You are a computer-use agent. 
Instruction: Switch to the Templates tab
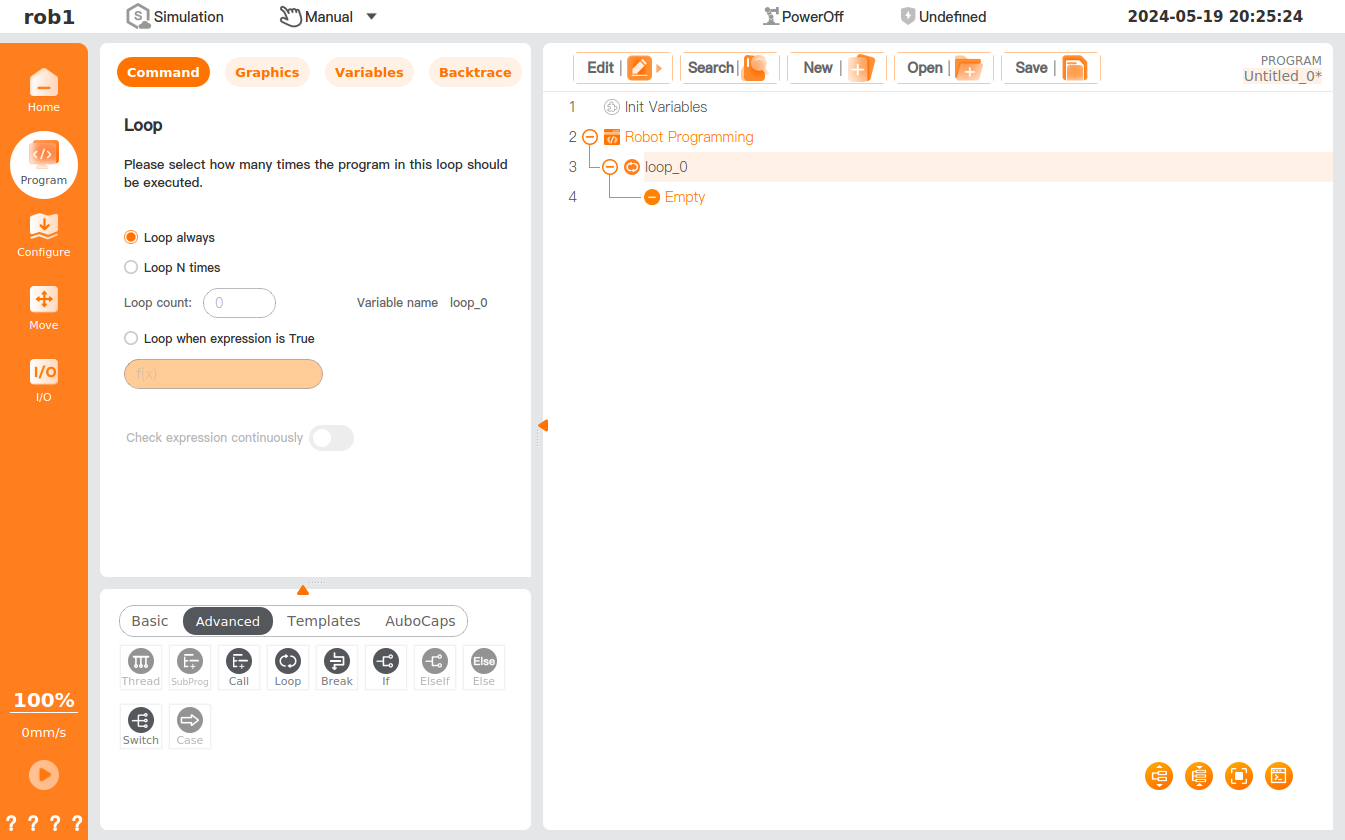[323, 621]
